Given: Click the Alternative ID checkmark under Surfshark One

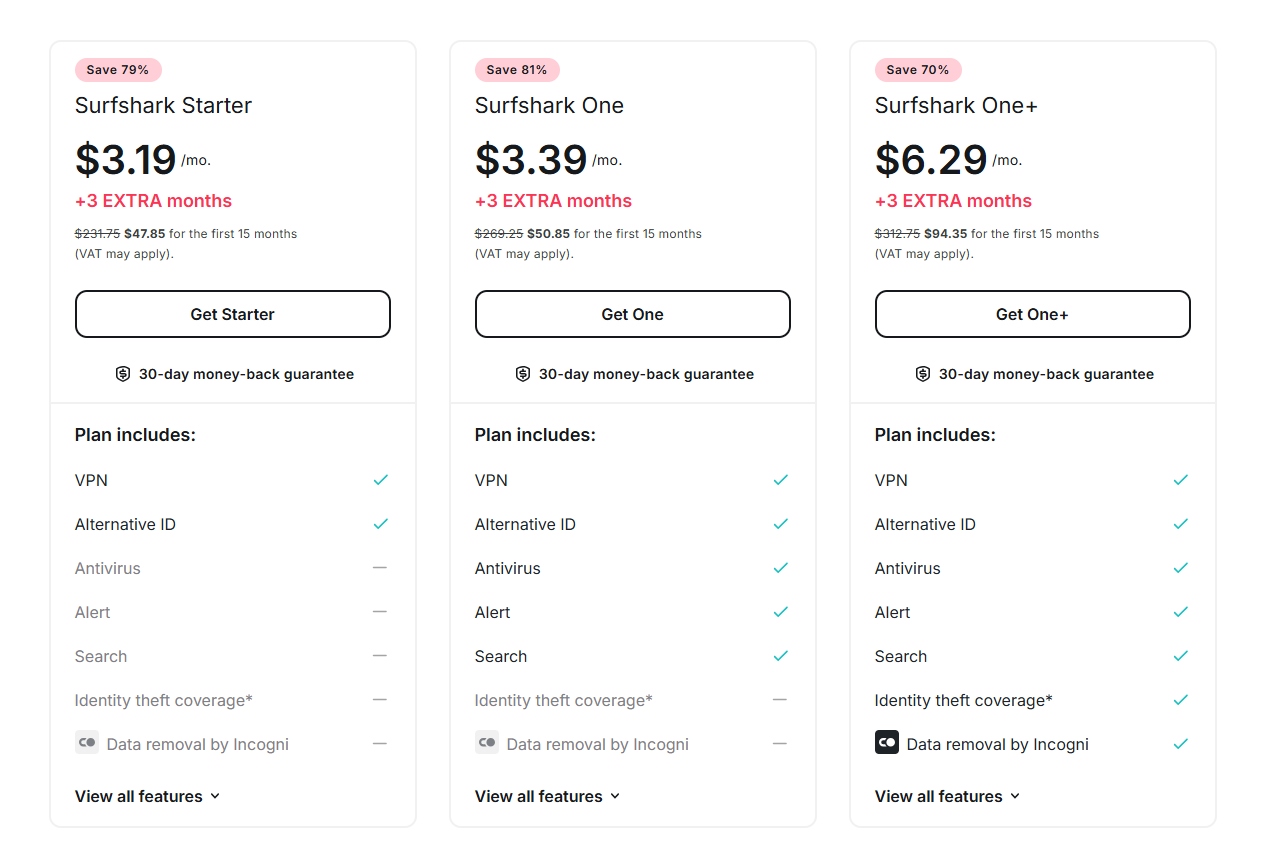Looking at the screenshot, I should click(780, 524).
